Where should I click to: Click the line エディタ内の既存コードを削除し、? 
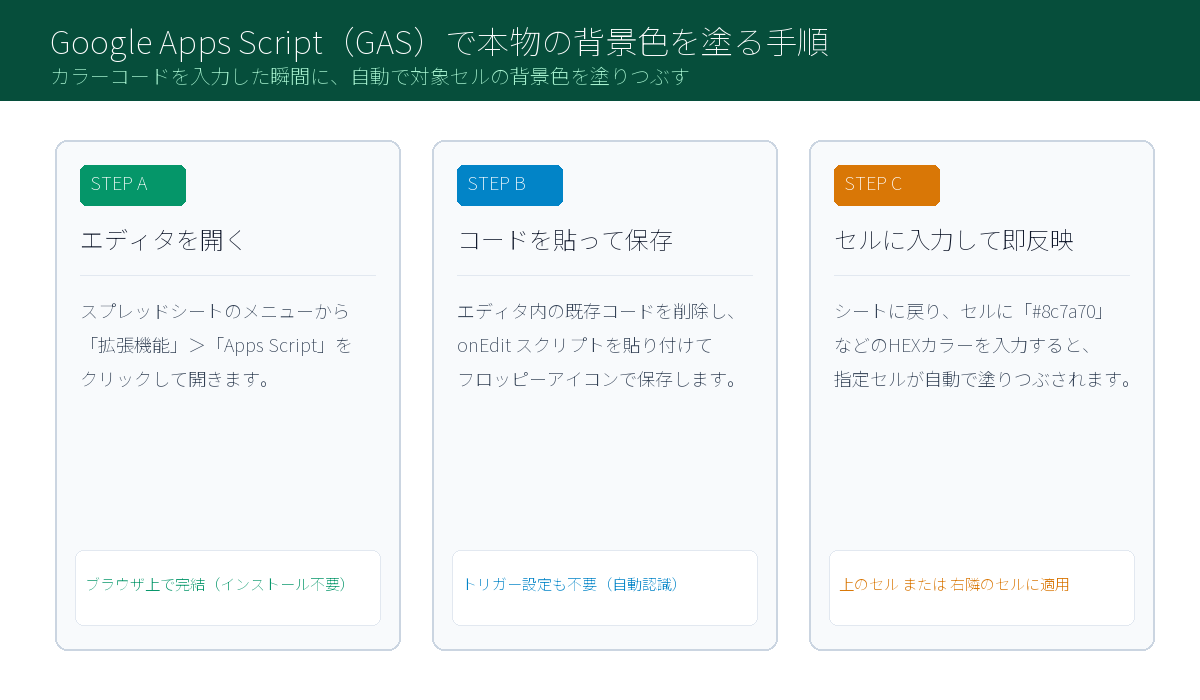[597, 312]
